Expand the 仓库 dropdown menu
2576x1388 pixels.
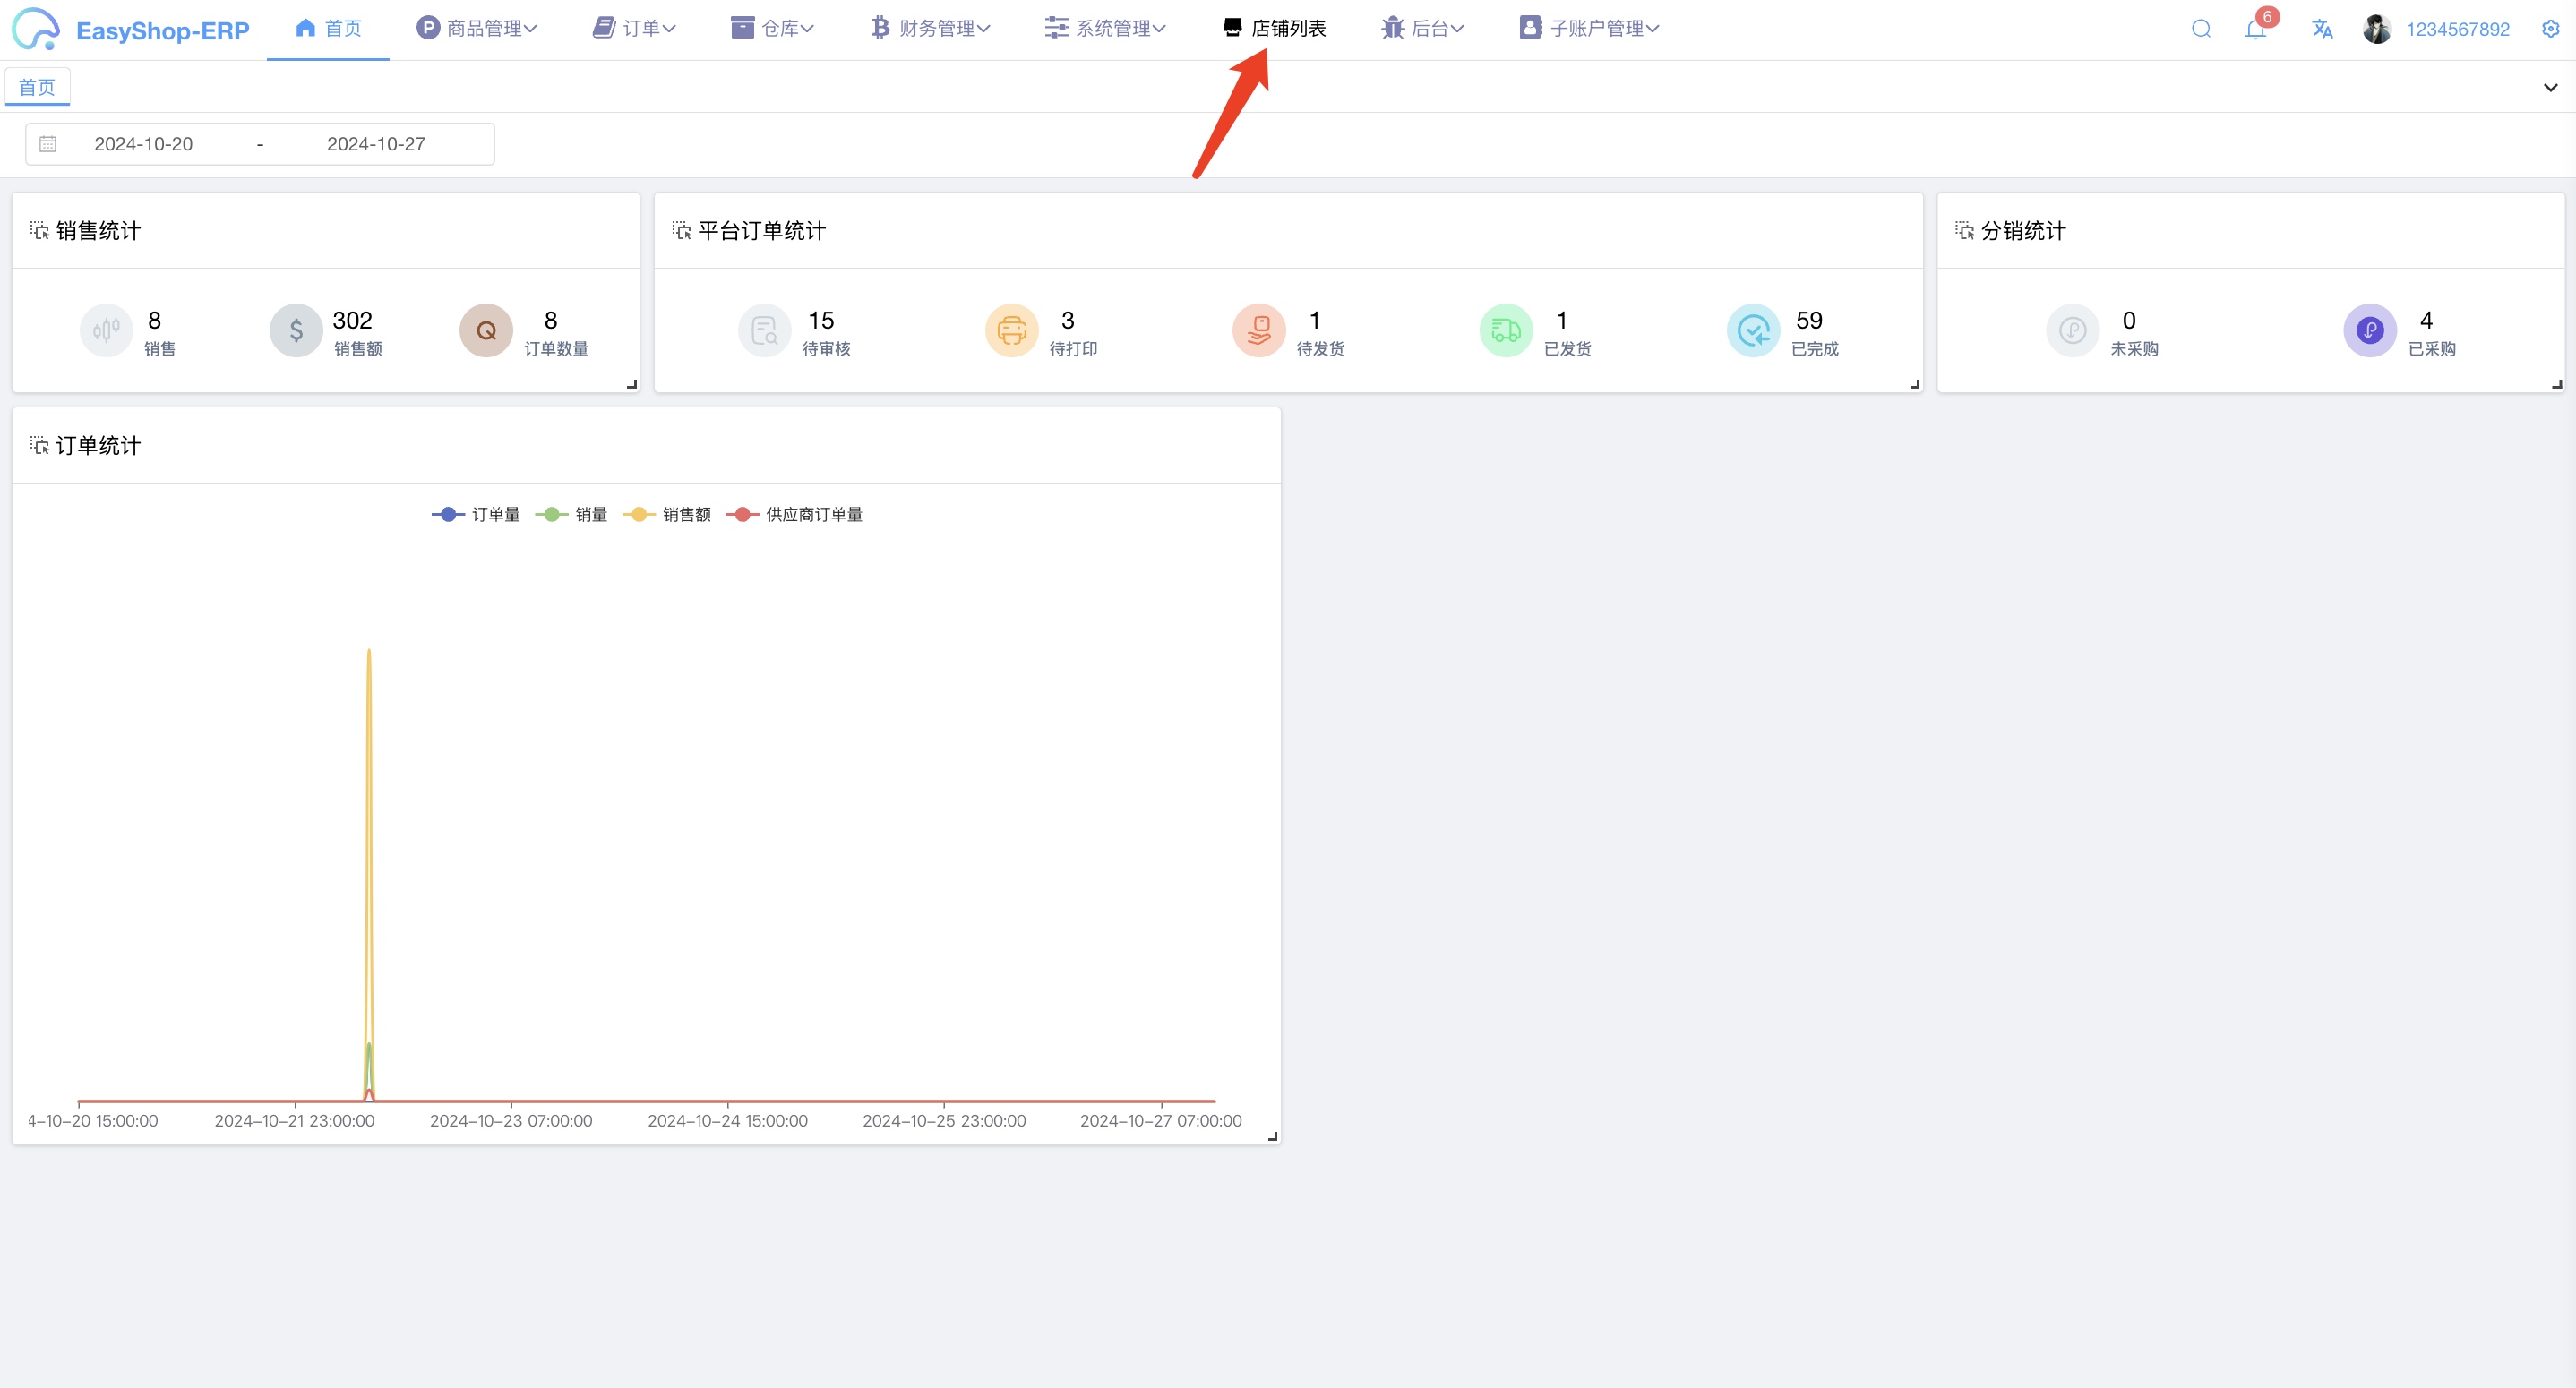(773, 29)
